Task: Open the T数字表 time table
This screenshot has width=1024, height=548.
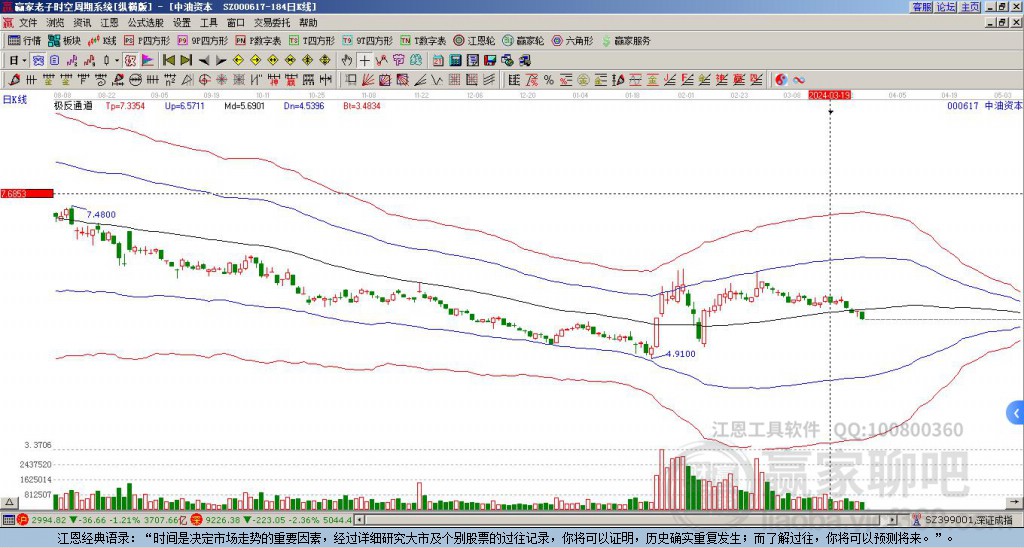Action: coord(423,40)
